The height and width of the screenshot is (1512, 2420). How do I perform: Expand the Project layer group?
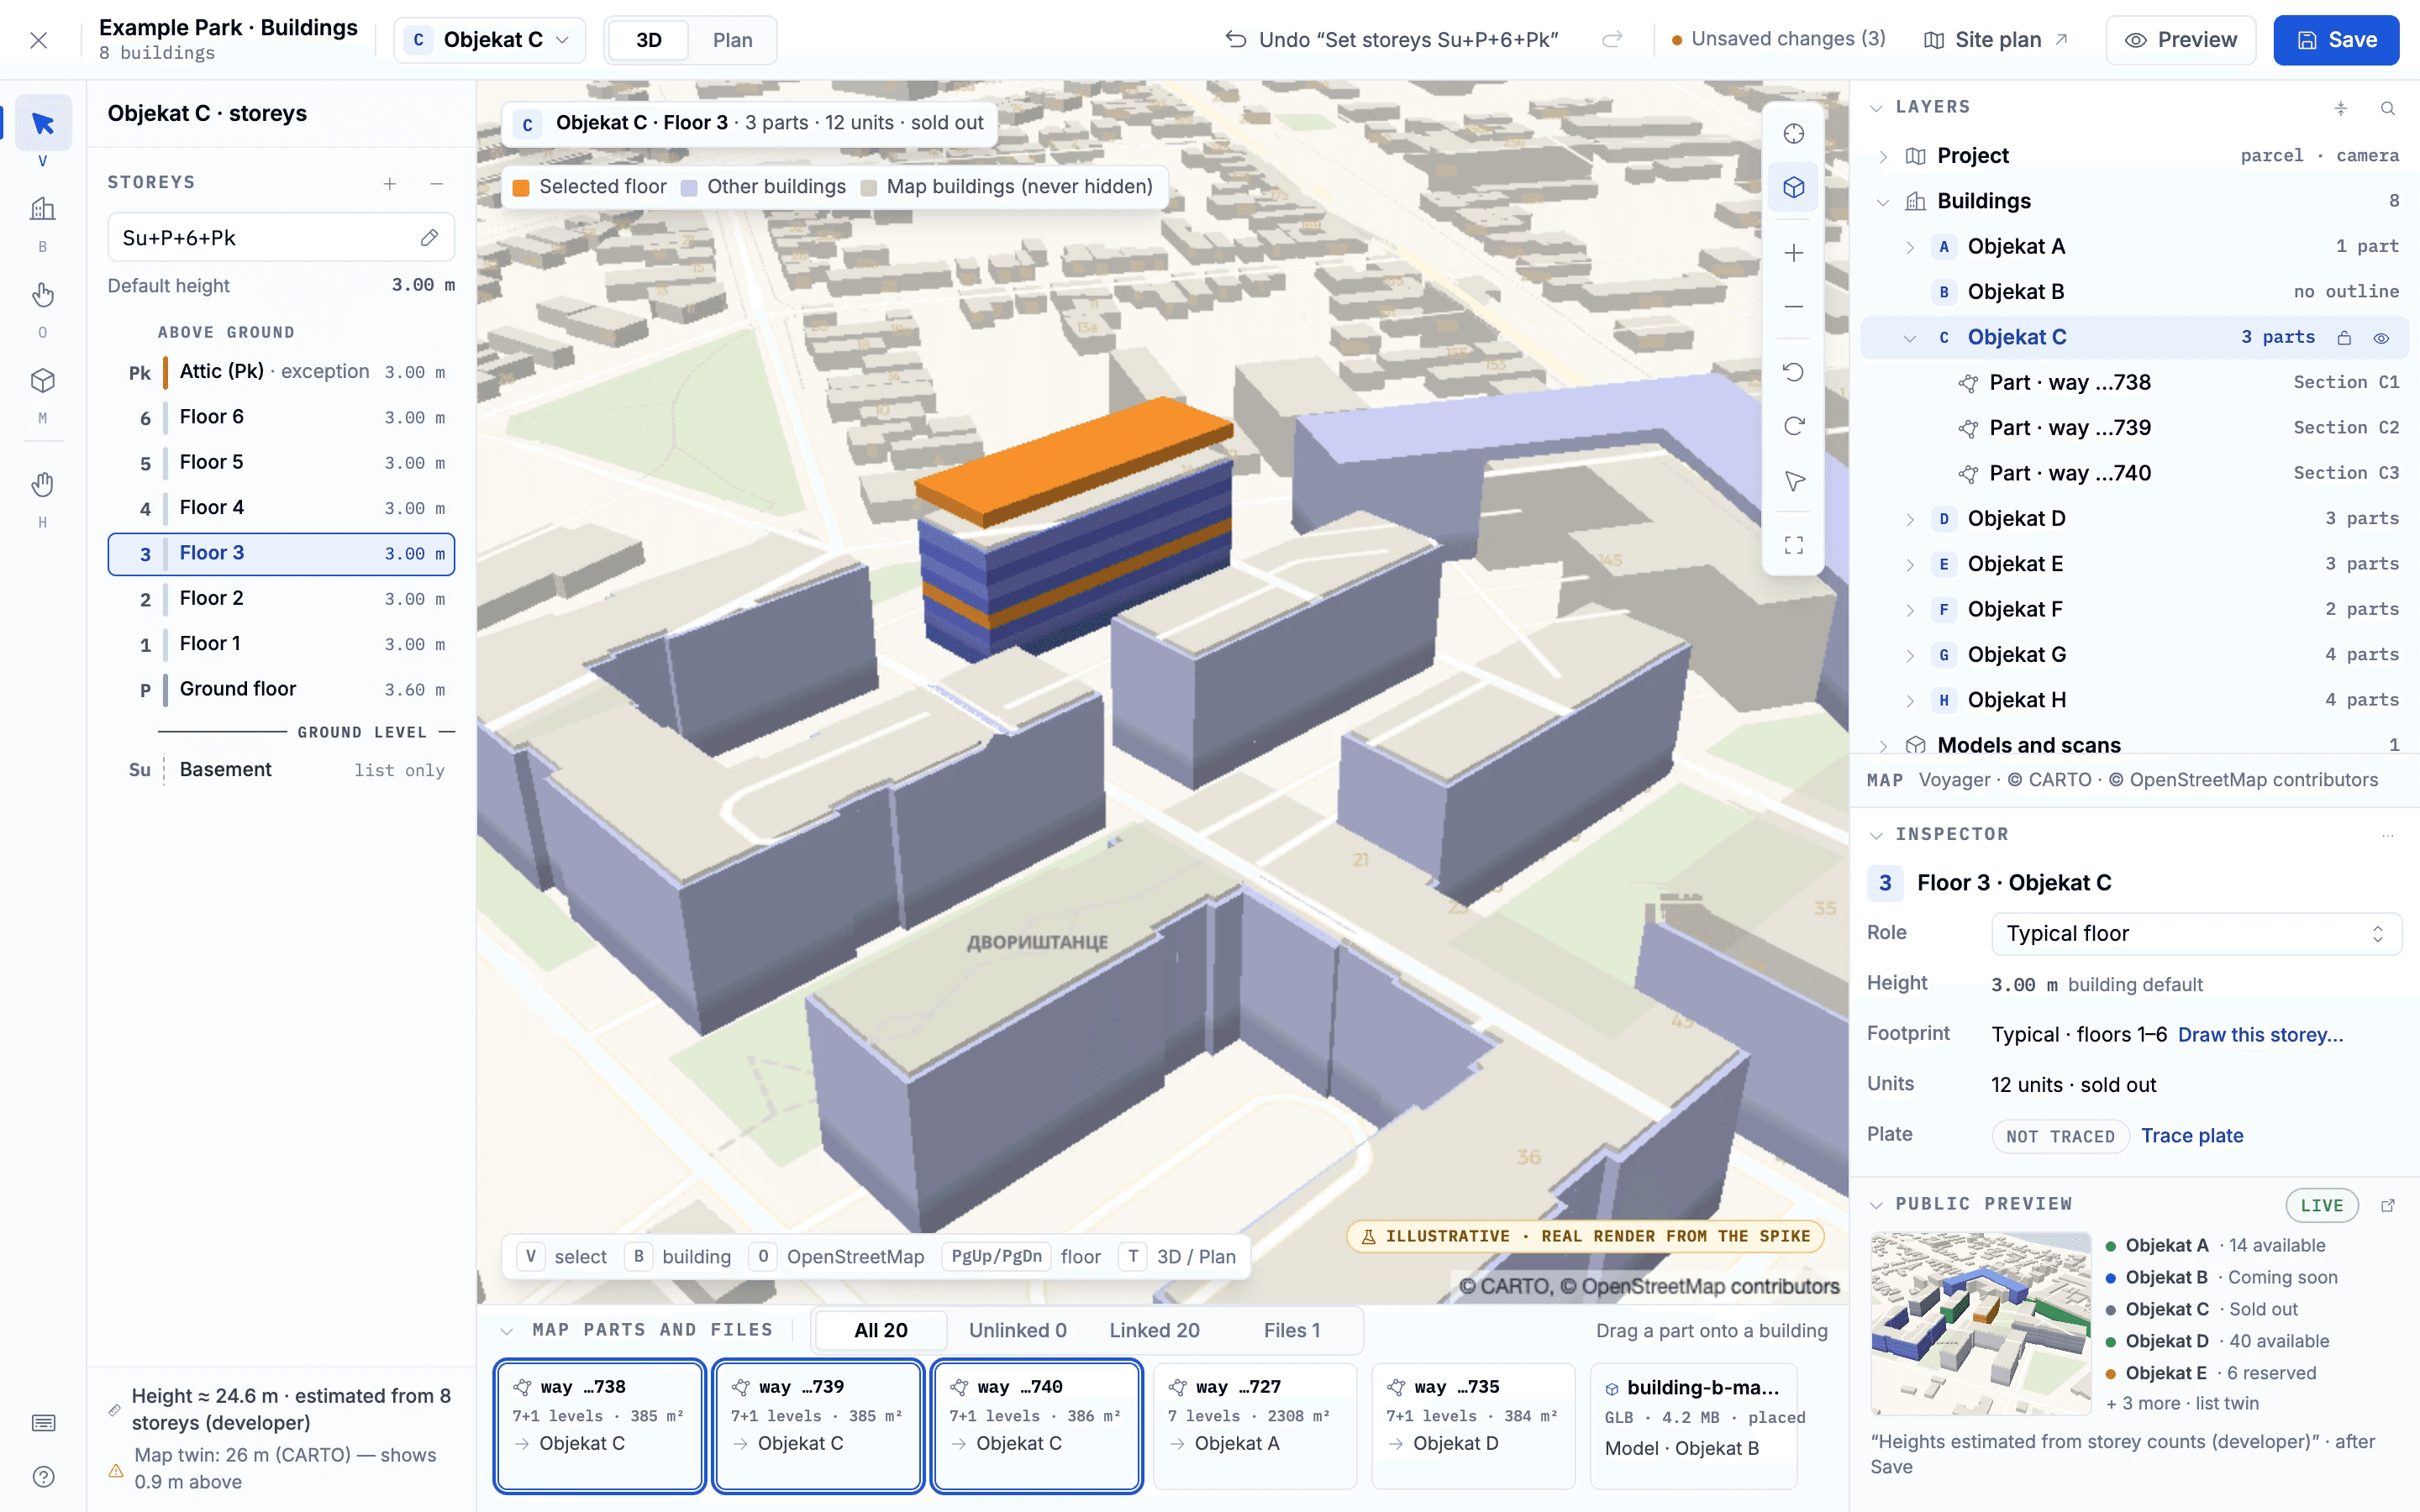pyautogui.click(x=1883, y=156)
